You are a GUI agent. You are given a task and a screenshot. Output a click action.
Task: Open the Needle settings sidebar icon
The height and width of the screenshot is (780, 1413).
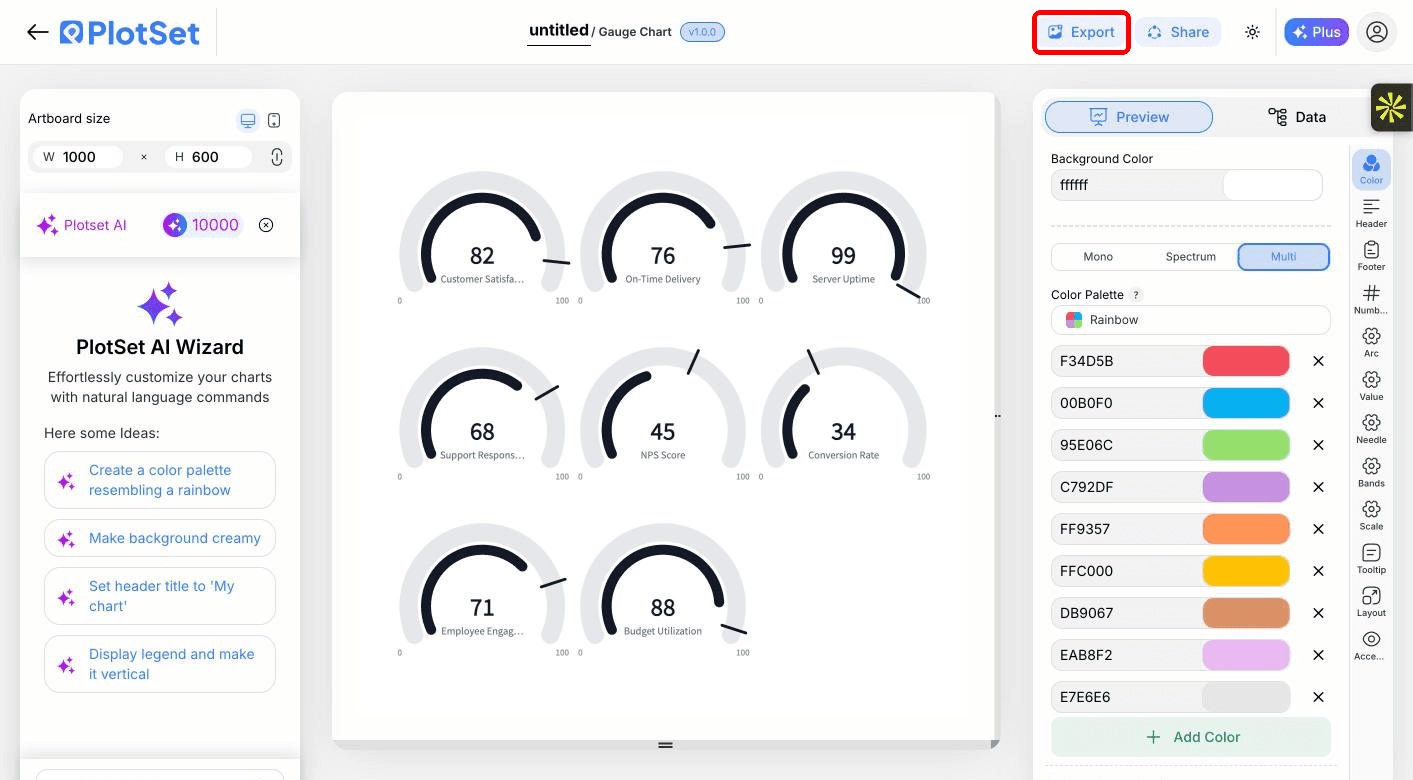click(1371, 428)
